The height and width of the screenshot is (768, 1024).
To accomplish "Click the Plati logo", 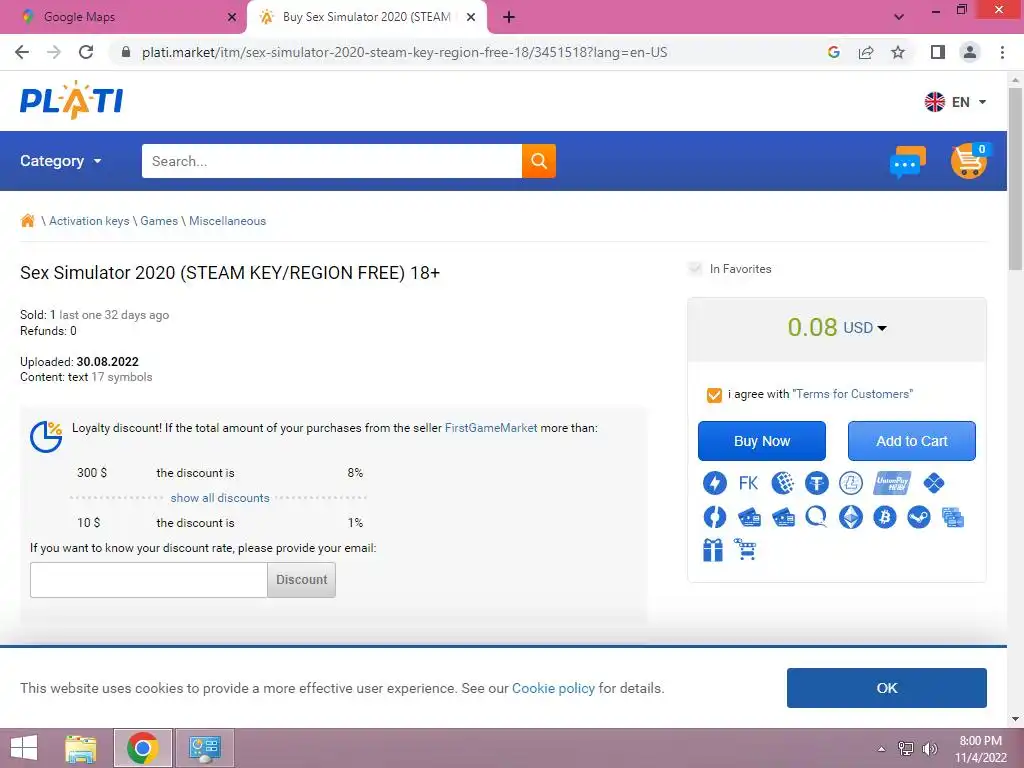I will tap(71, 101).
